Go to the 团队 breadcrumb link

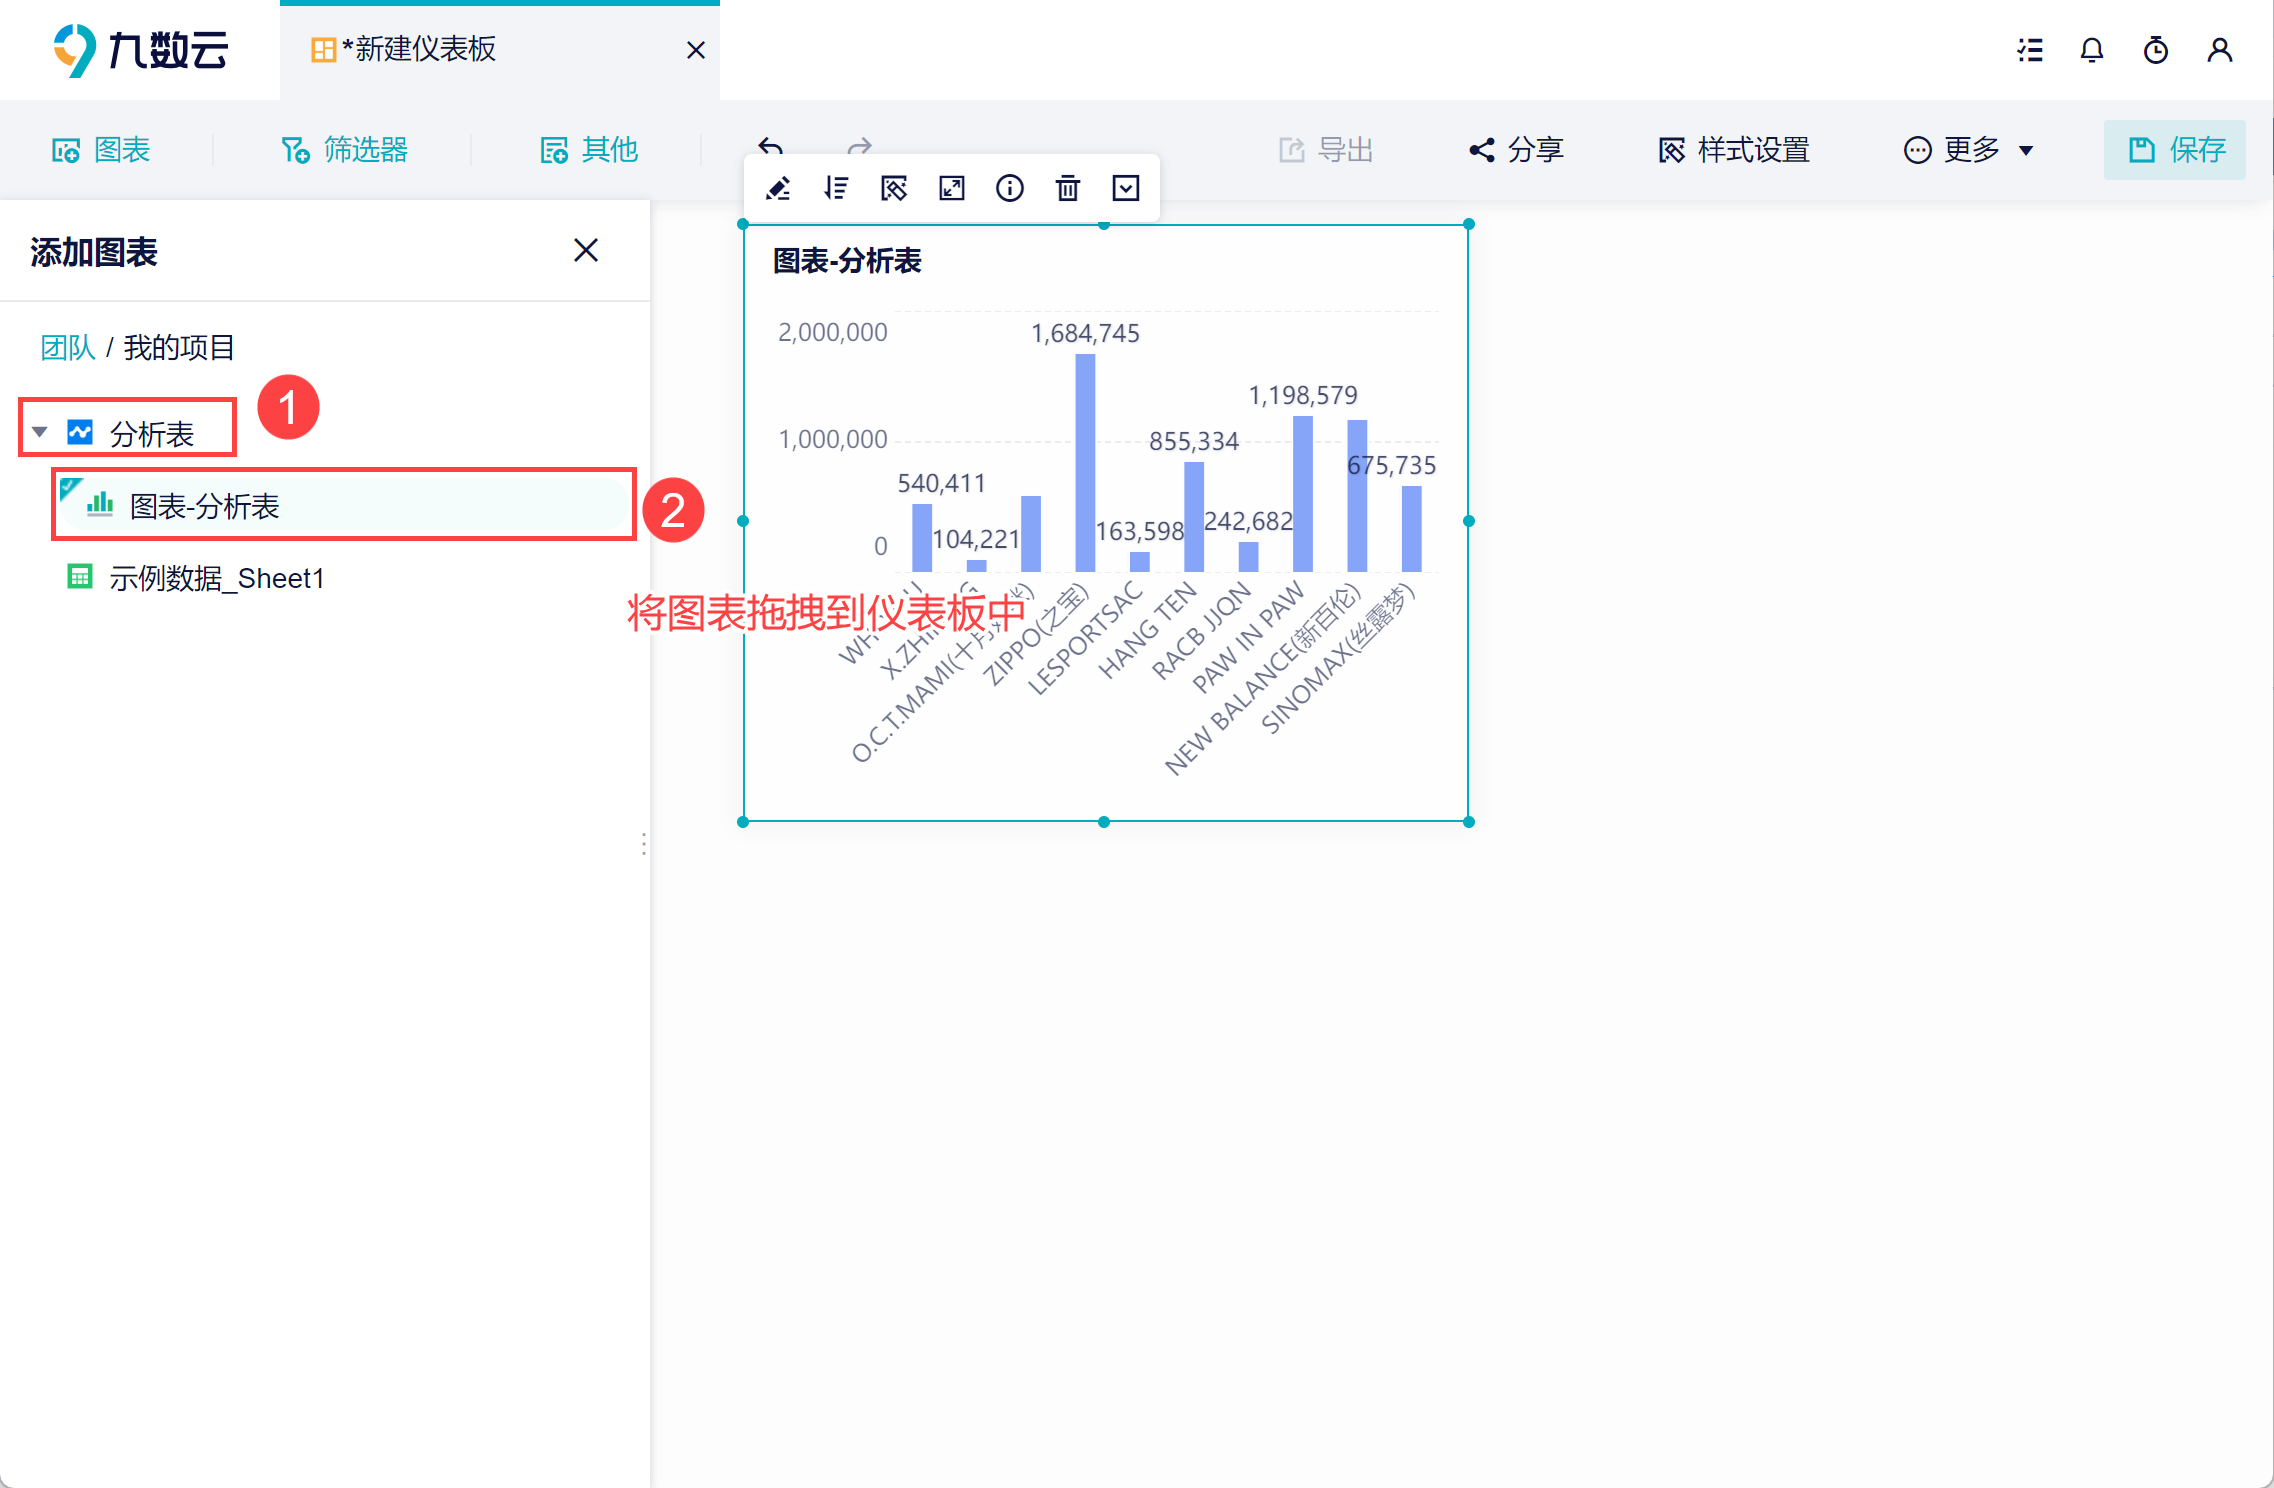click(68, 347)
